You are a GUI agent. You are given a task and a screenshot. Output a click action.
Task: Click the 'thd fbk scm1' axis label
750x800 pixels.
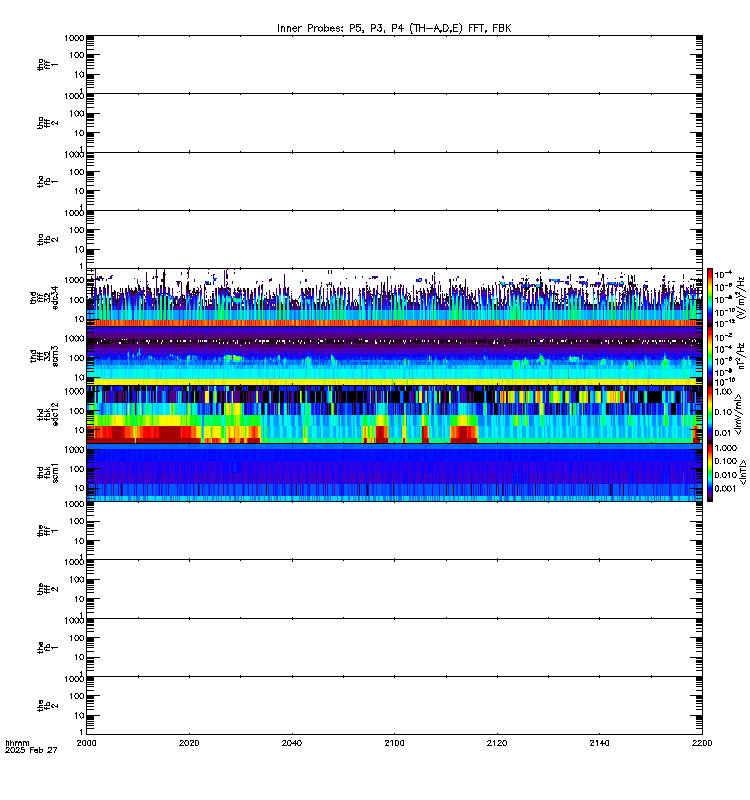pos(47,473)
